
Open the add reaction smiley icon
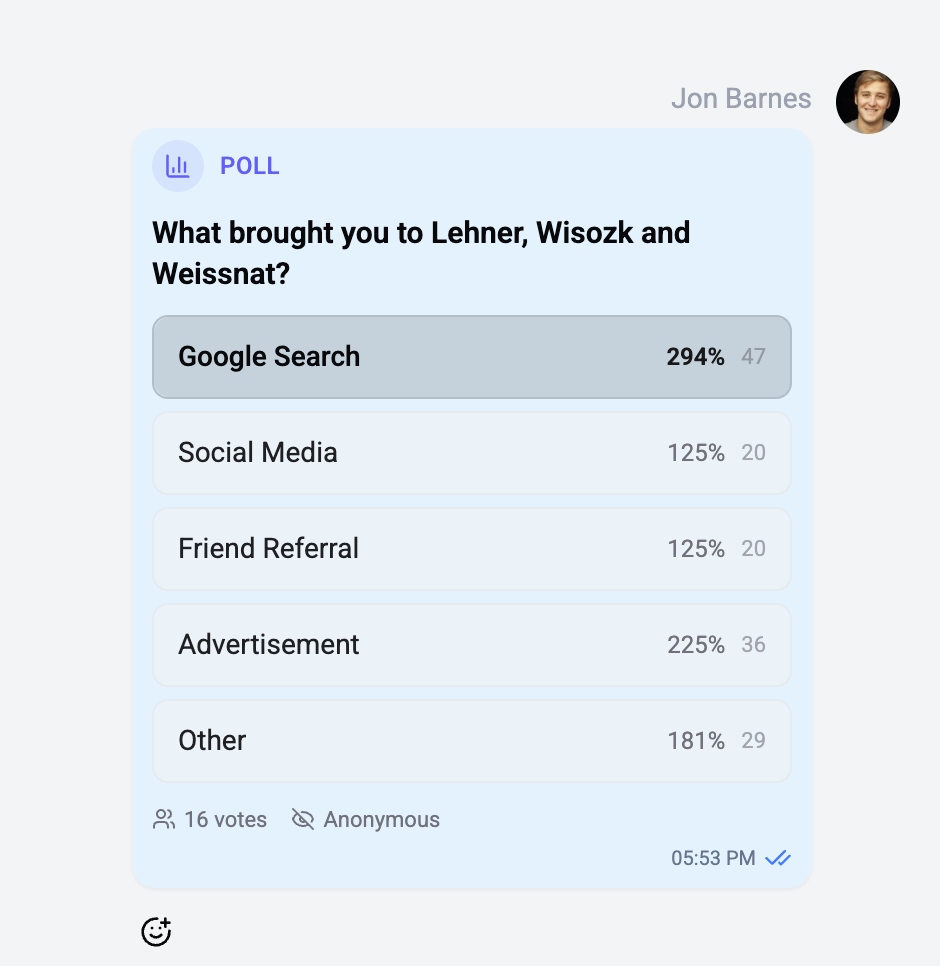(156, 931)
